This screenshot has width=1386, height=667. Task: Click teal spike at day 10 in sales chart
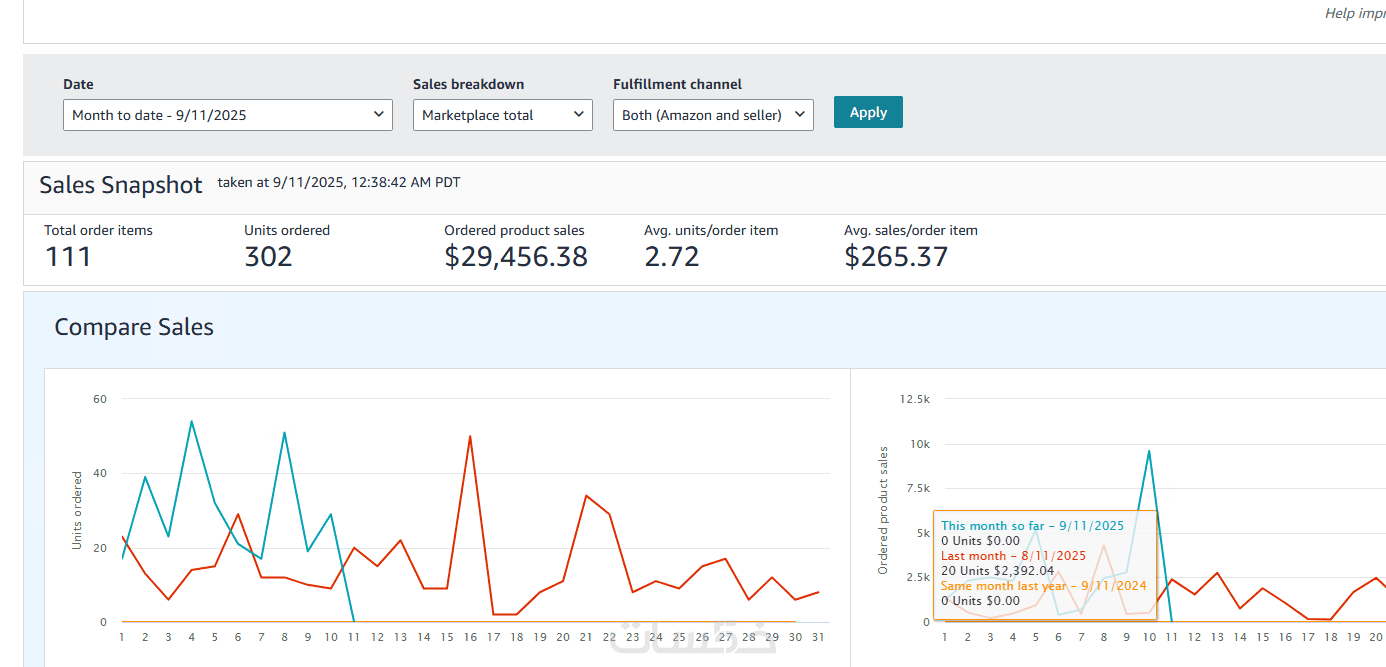[1149, 451]
